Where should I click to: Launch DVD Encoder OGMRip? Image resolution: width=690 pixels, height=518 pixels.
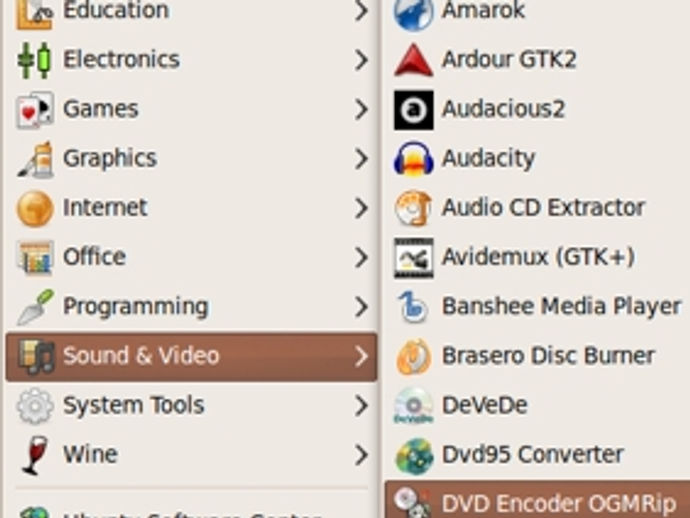point(537,500)
